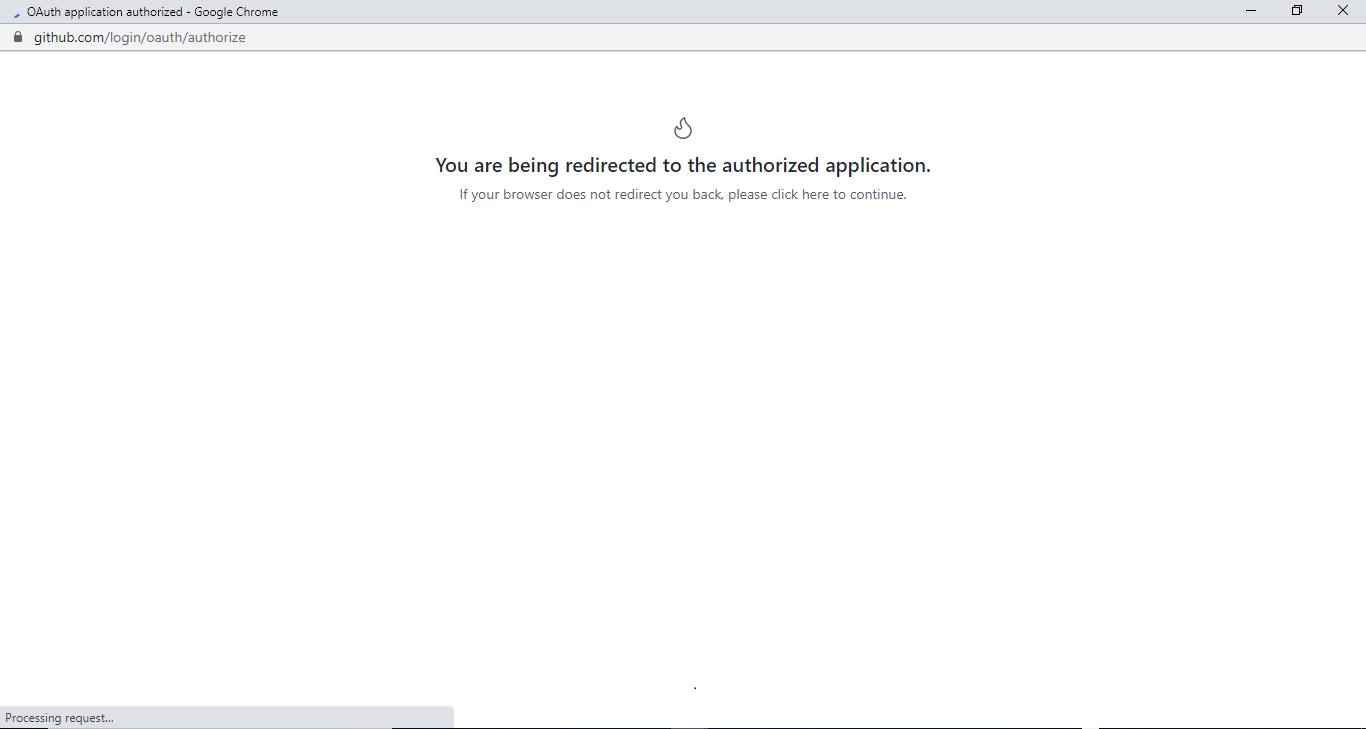The image size is (1366, 729).
Task: Inspect certificate through the padlock symbol
Action: tap(17, 37)
